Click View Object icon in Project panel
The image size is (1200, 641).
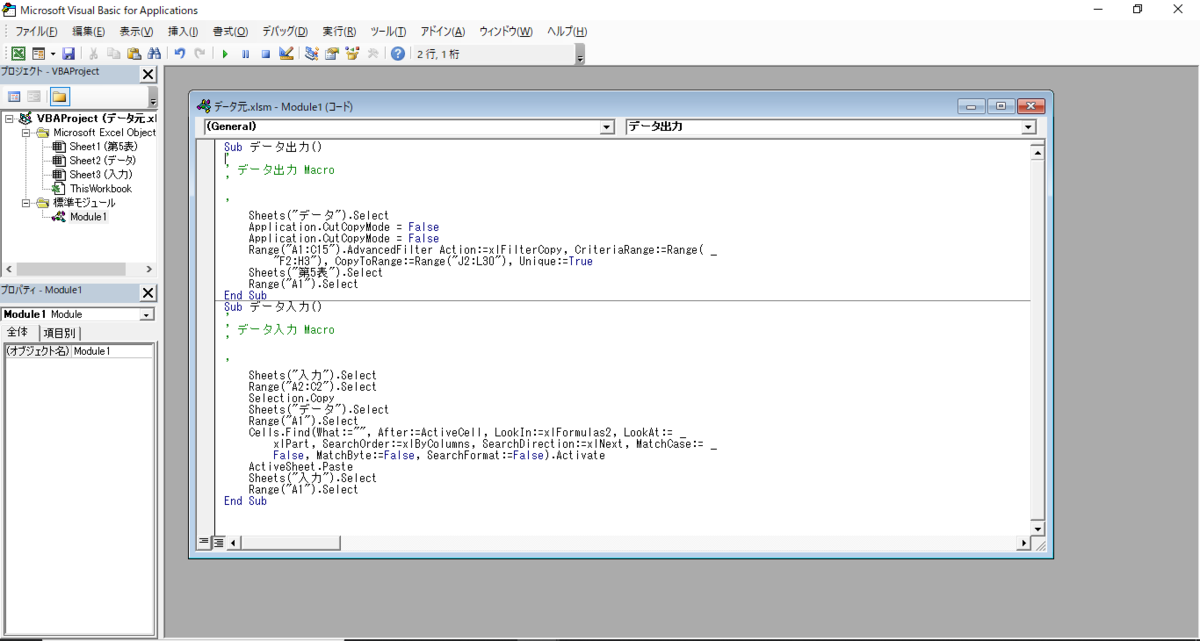point(34,97)
